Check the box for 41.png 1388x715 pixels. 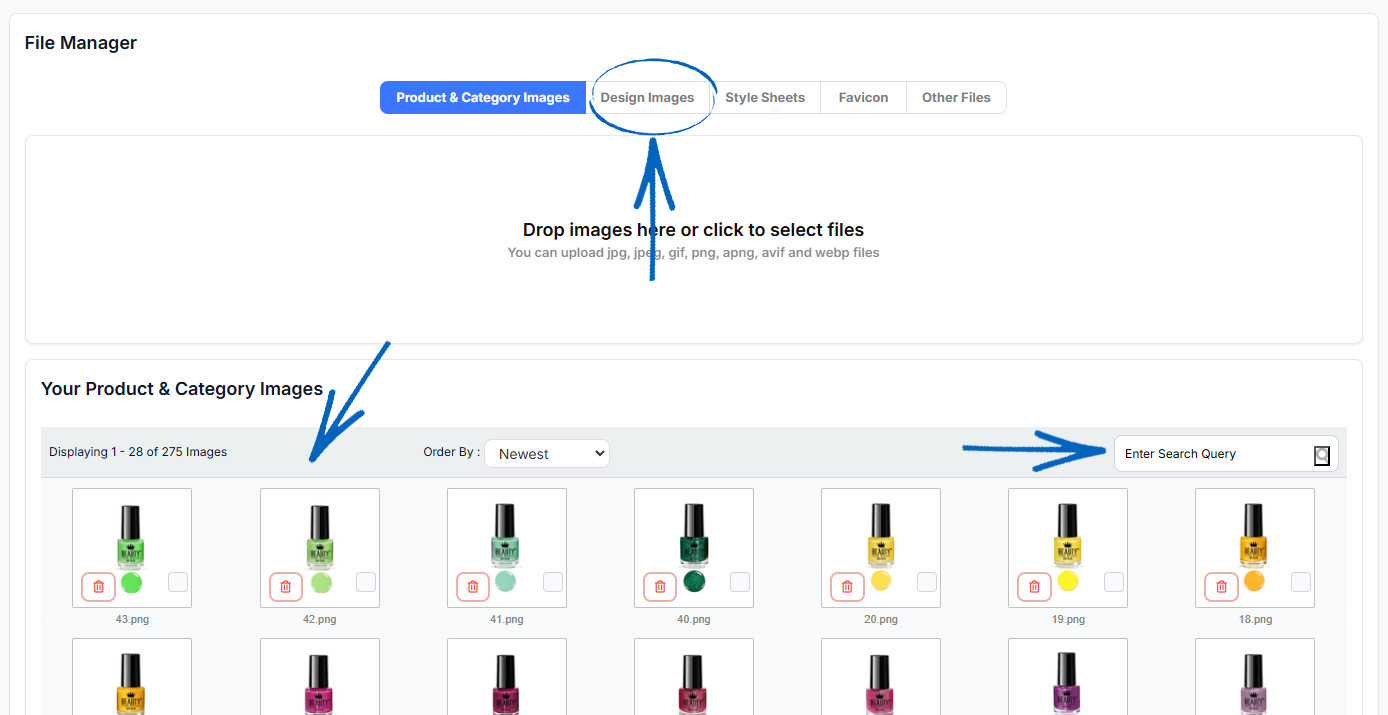[553, 582]
